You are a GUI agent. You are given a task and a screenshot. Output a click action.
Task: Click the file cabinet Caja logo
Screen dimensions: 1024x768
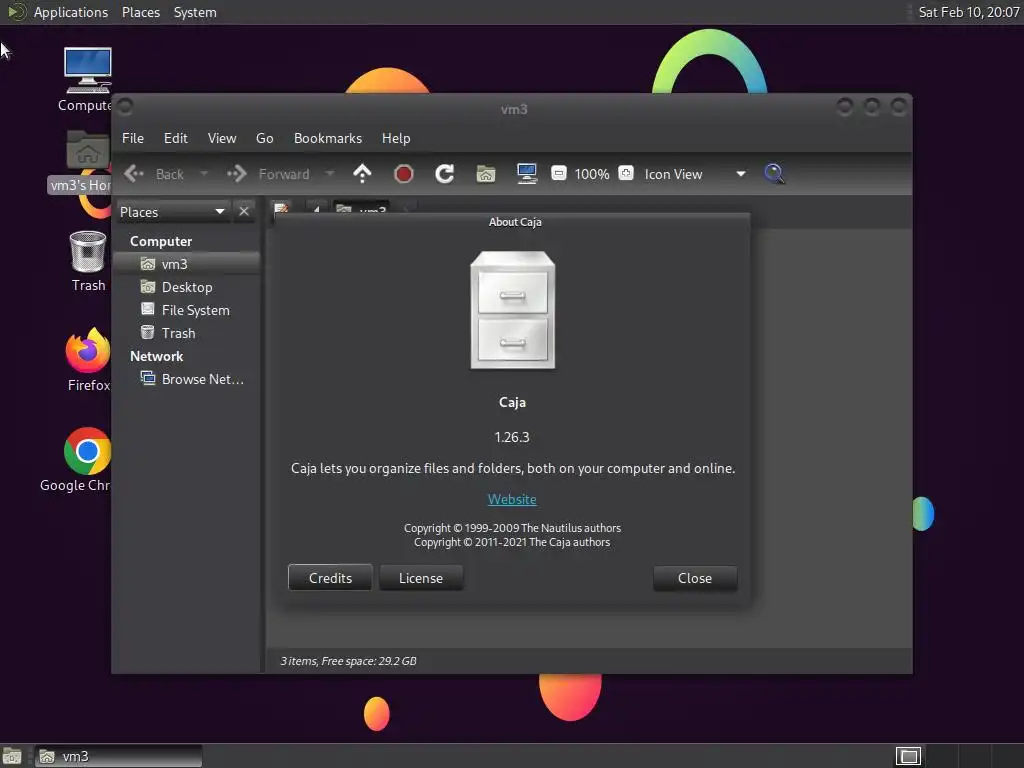coord(513,310)
